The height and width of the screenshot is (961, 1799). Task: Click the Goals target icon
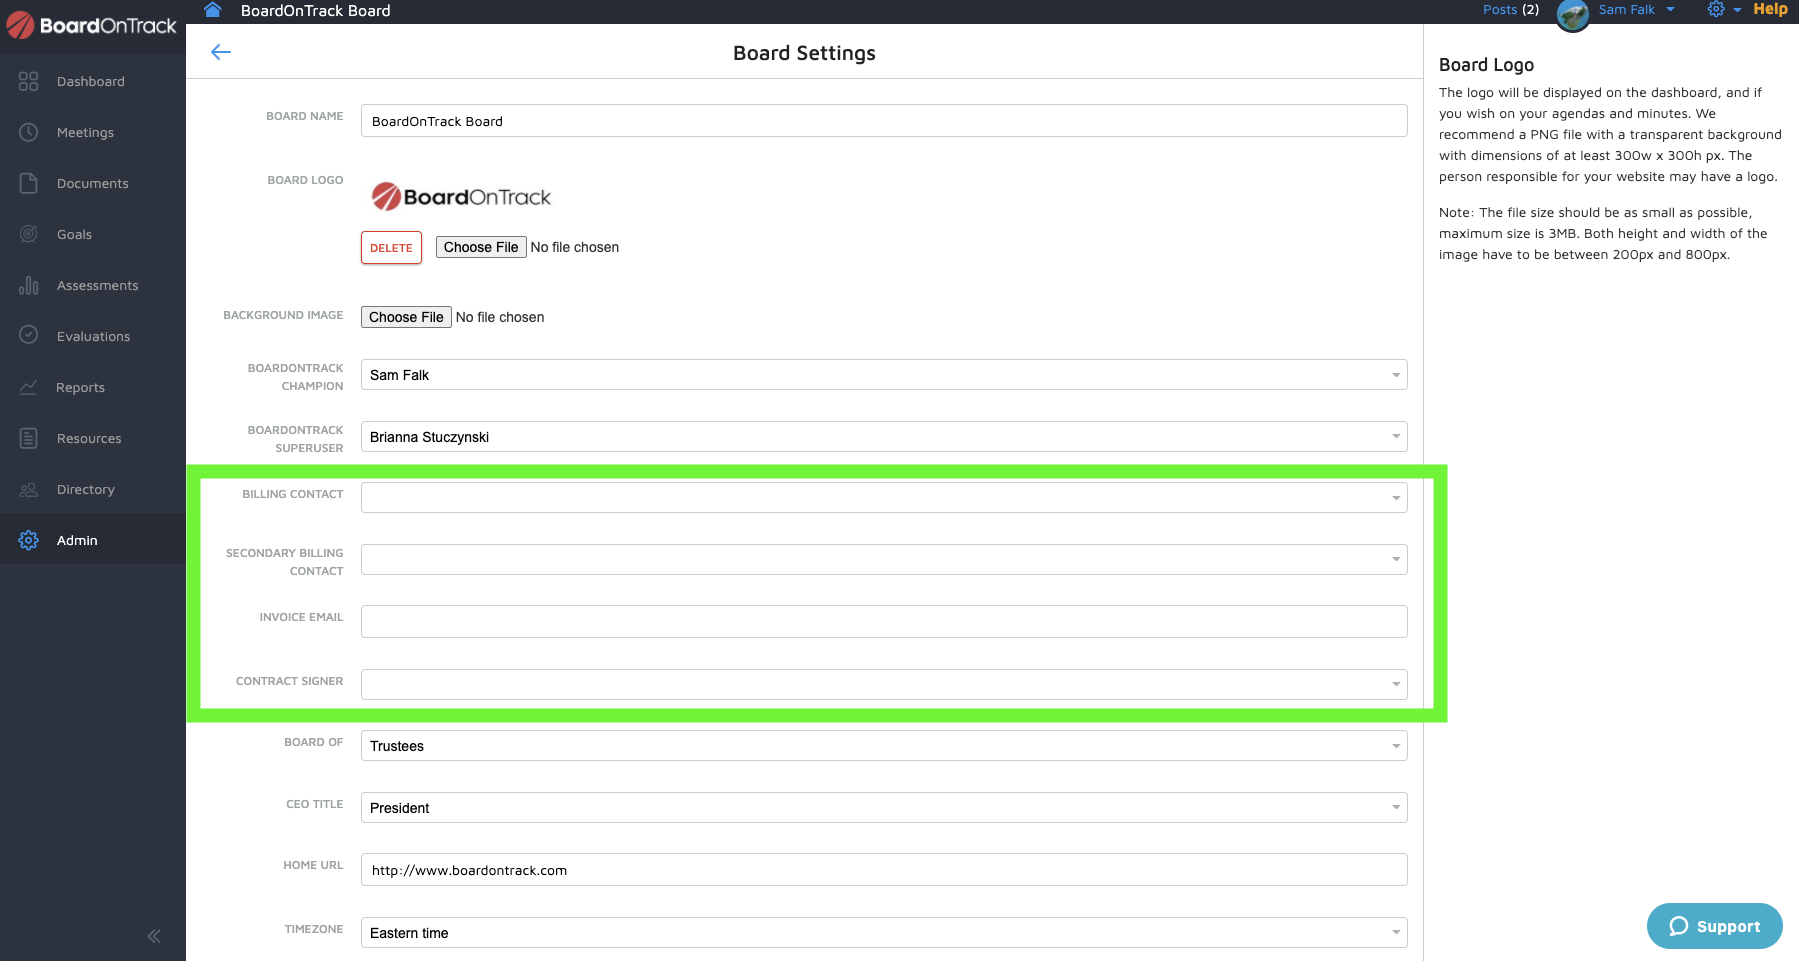[28, 234]
